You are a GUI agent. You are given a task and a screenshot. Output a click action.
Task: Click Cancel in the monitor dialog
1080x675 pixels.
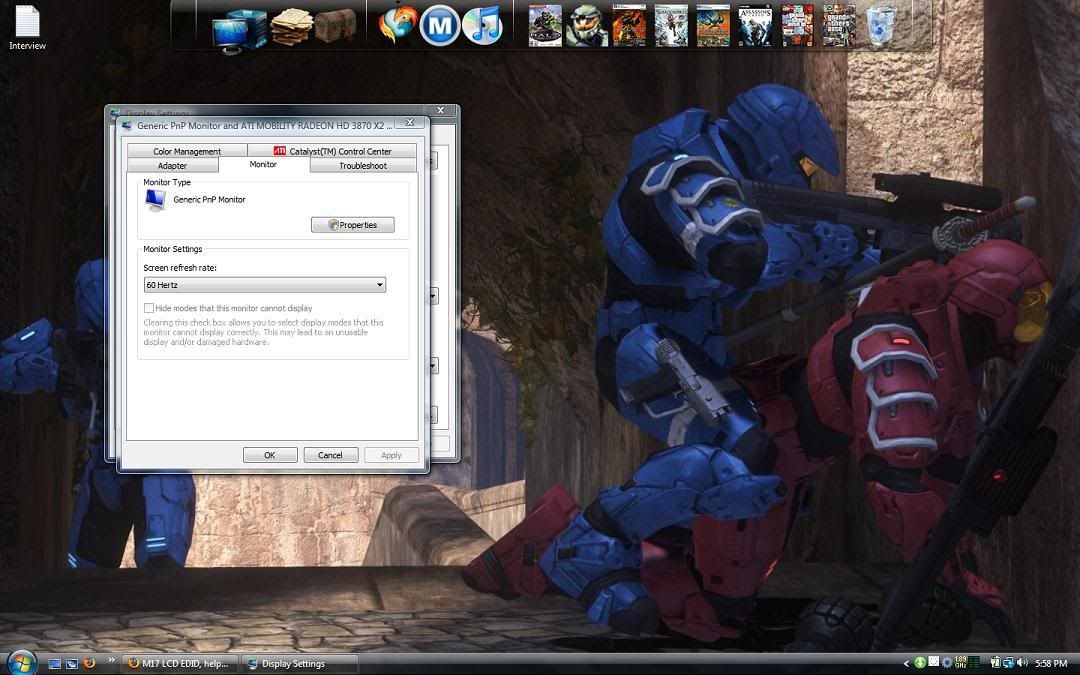point(331,455)
